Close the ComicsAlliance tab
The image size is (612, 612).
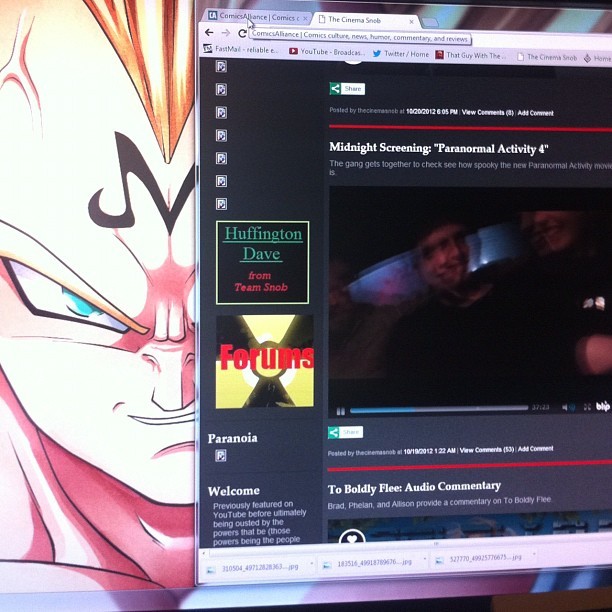pos(305,18)
